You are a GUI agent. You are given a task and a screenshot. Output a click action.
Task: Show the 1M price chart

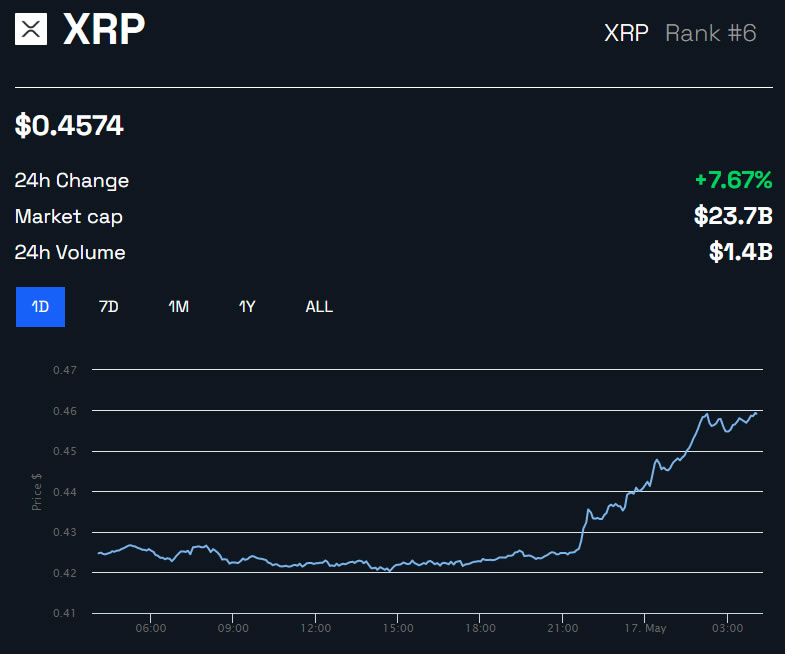178,307
